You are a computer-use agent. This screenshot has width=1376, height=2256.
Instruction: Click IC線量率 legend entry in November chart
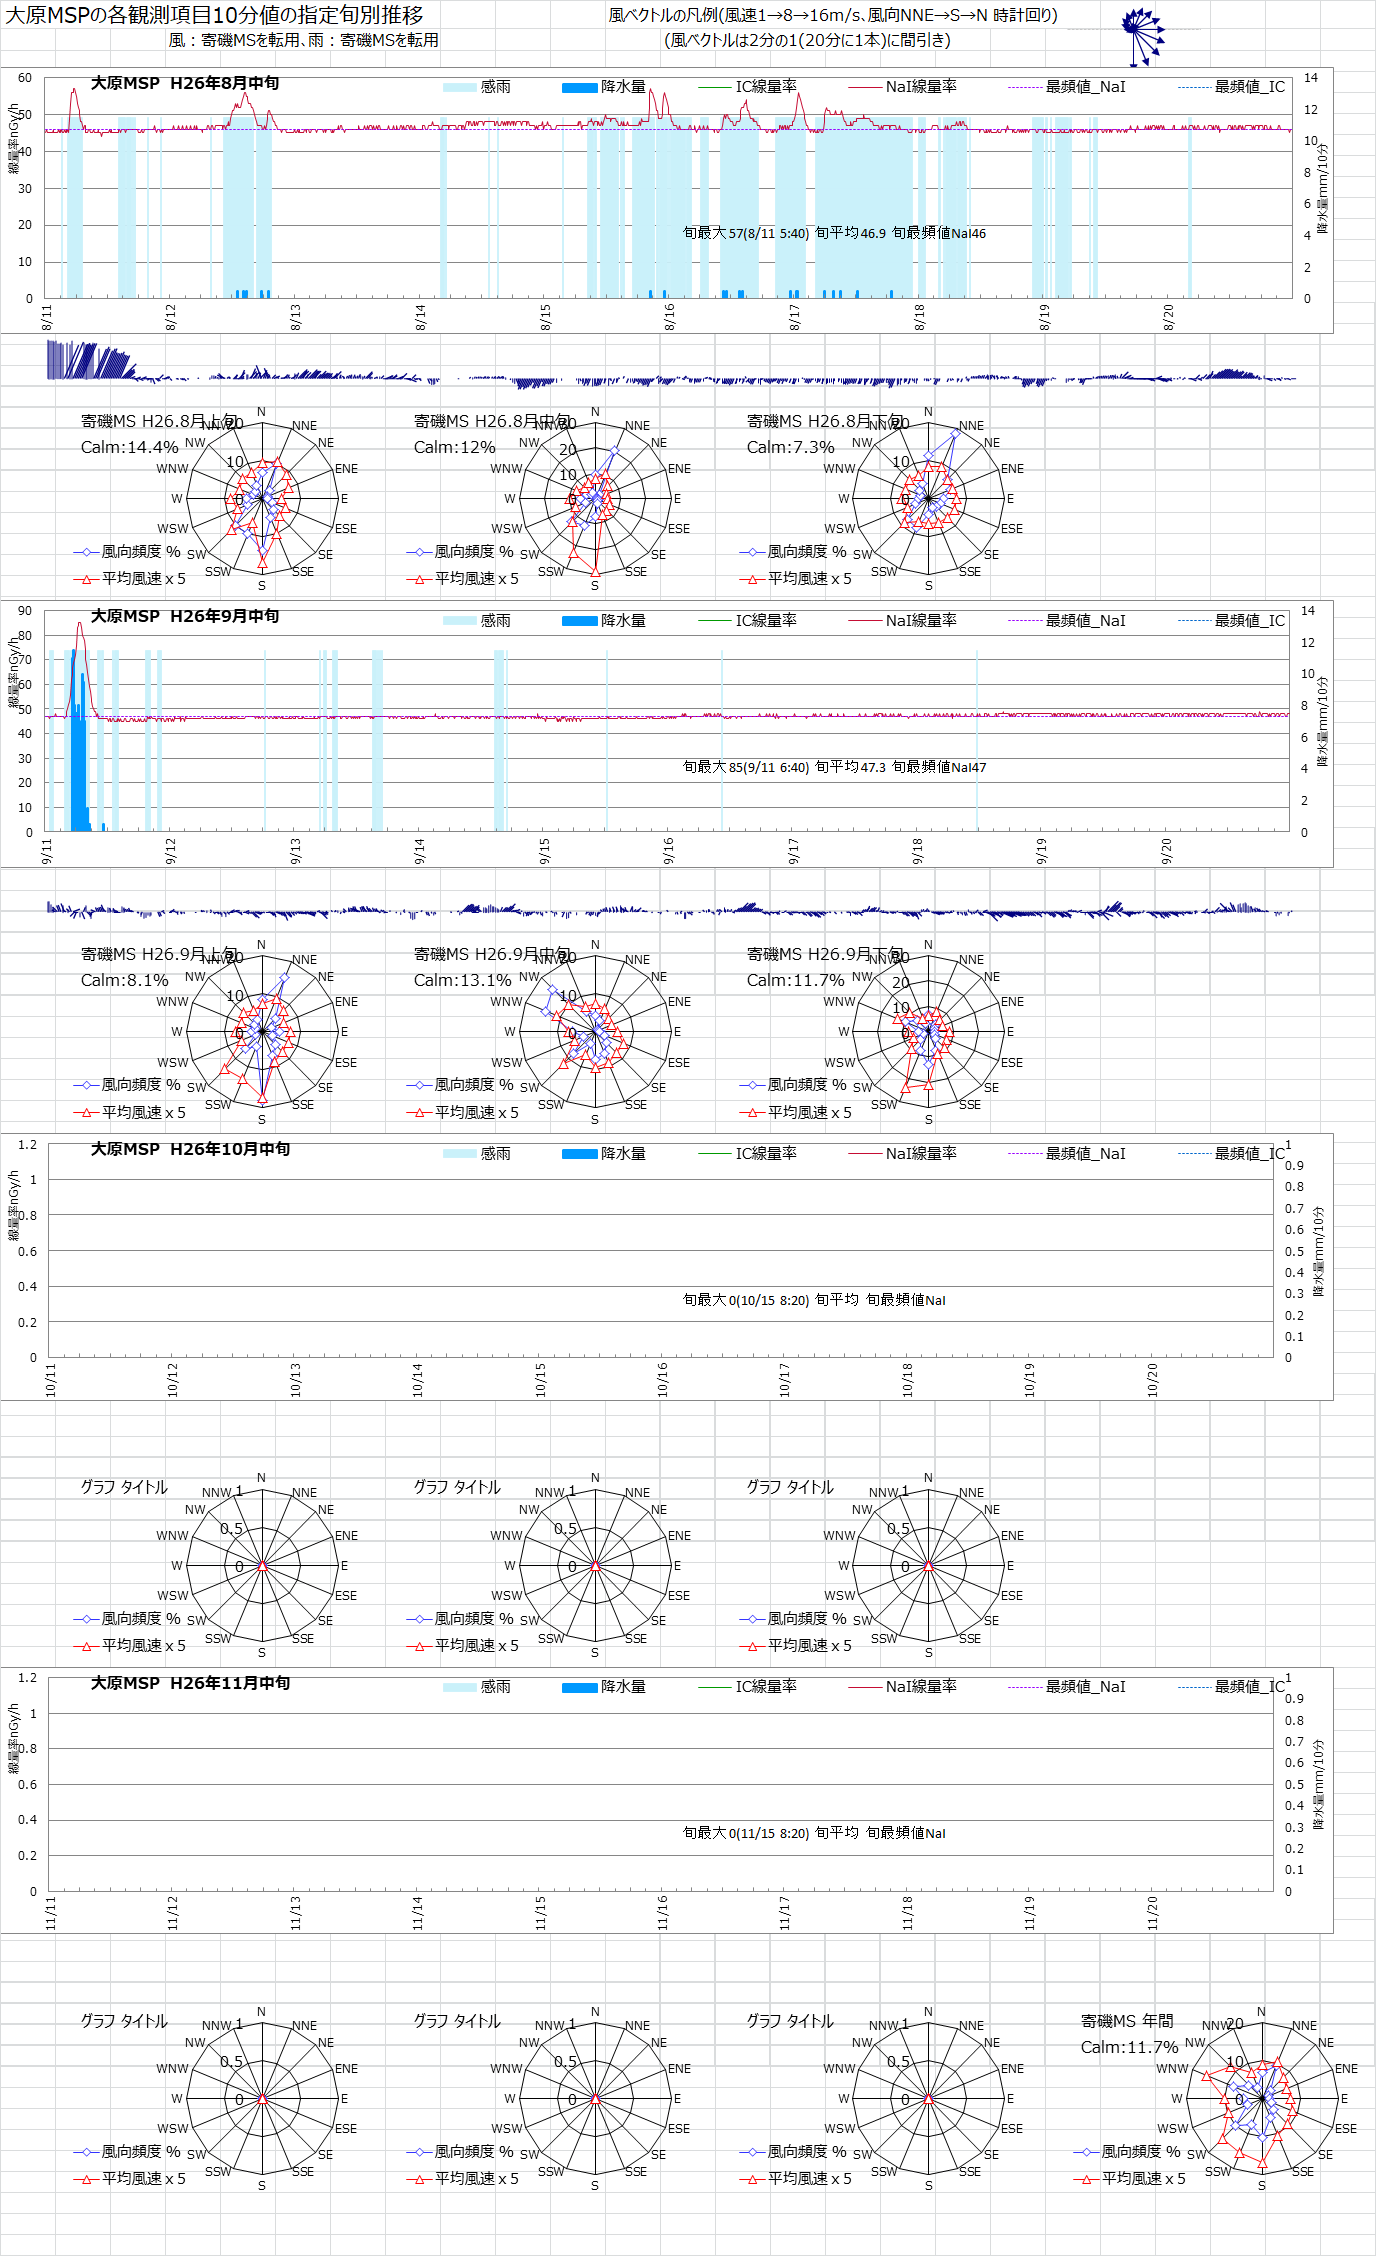point(747,1687)
